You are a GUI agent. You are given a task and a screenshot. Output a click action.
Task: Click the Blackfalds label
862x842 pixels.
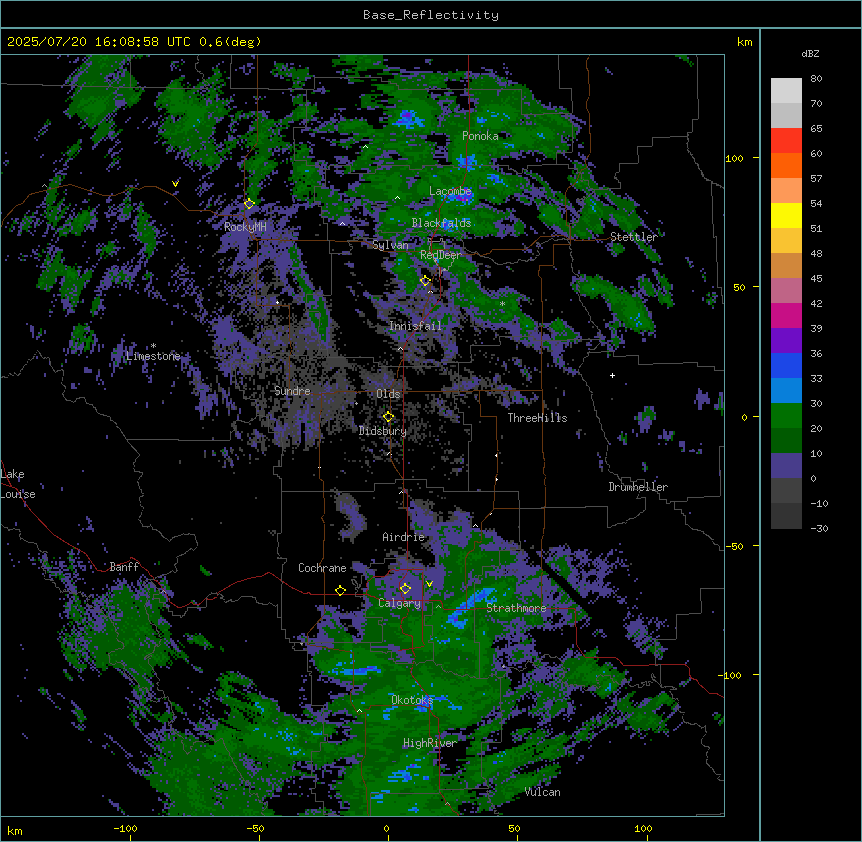441,223
